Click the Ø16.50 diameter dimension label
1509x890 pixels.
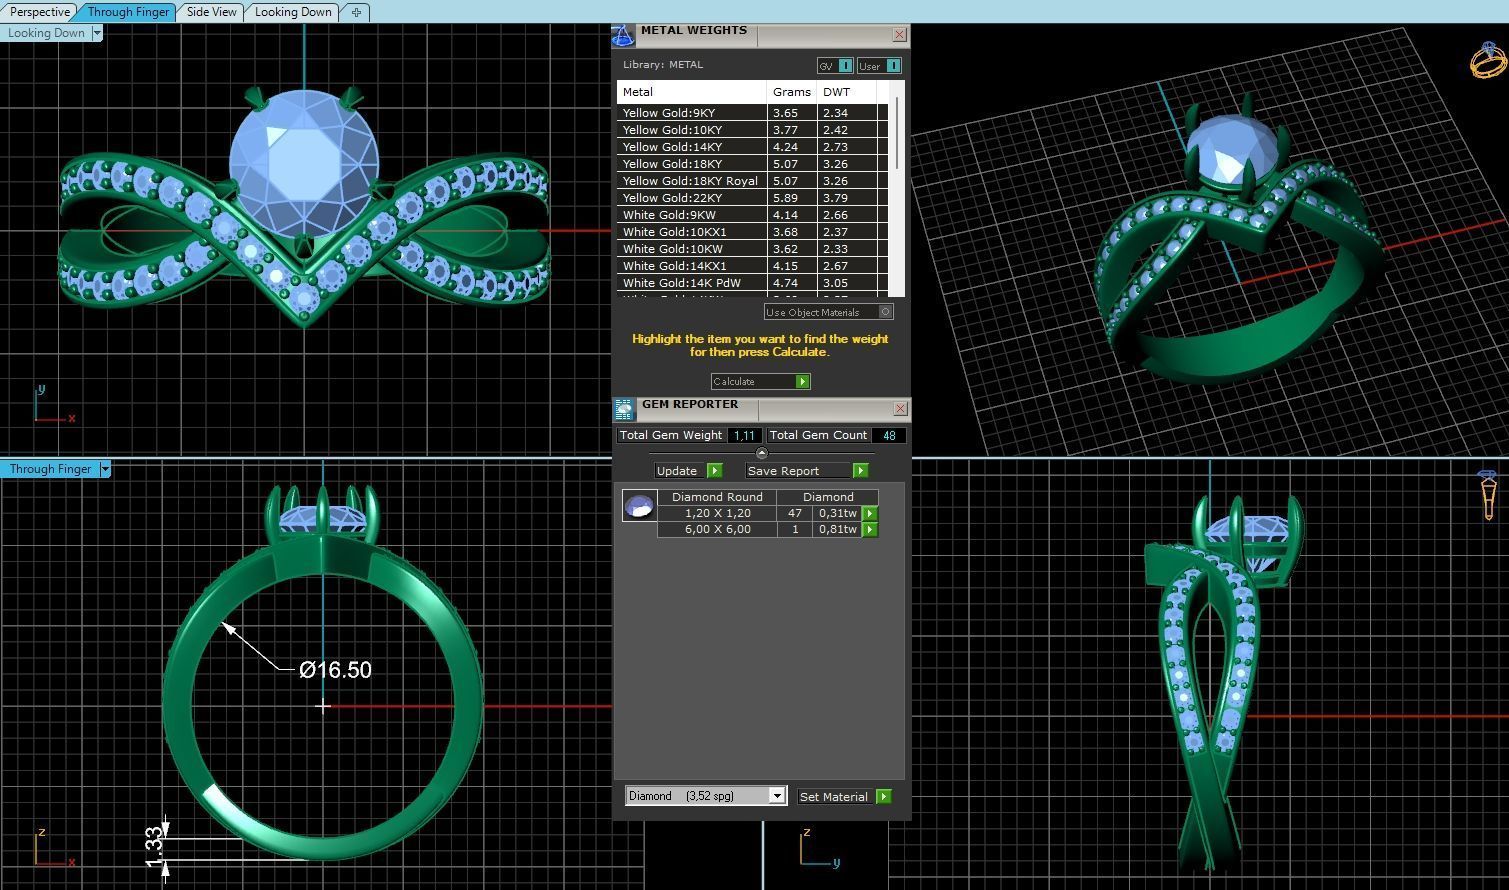335,670
